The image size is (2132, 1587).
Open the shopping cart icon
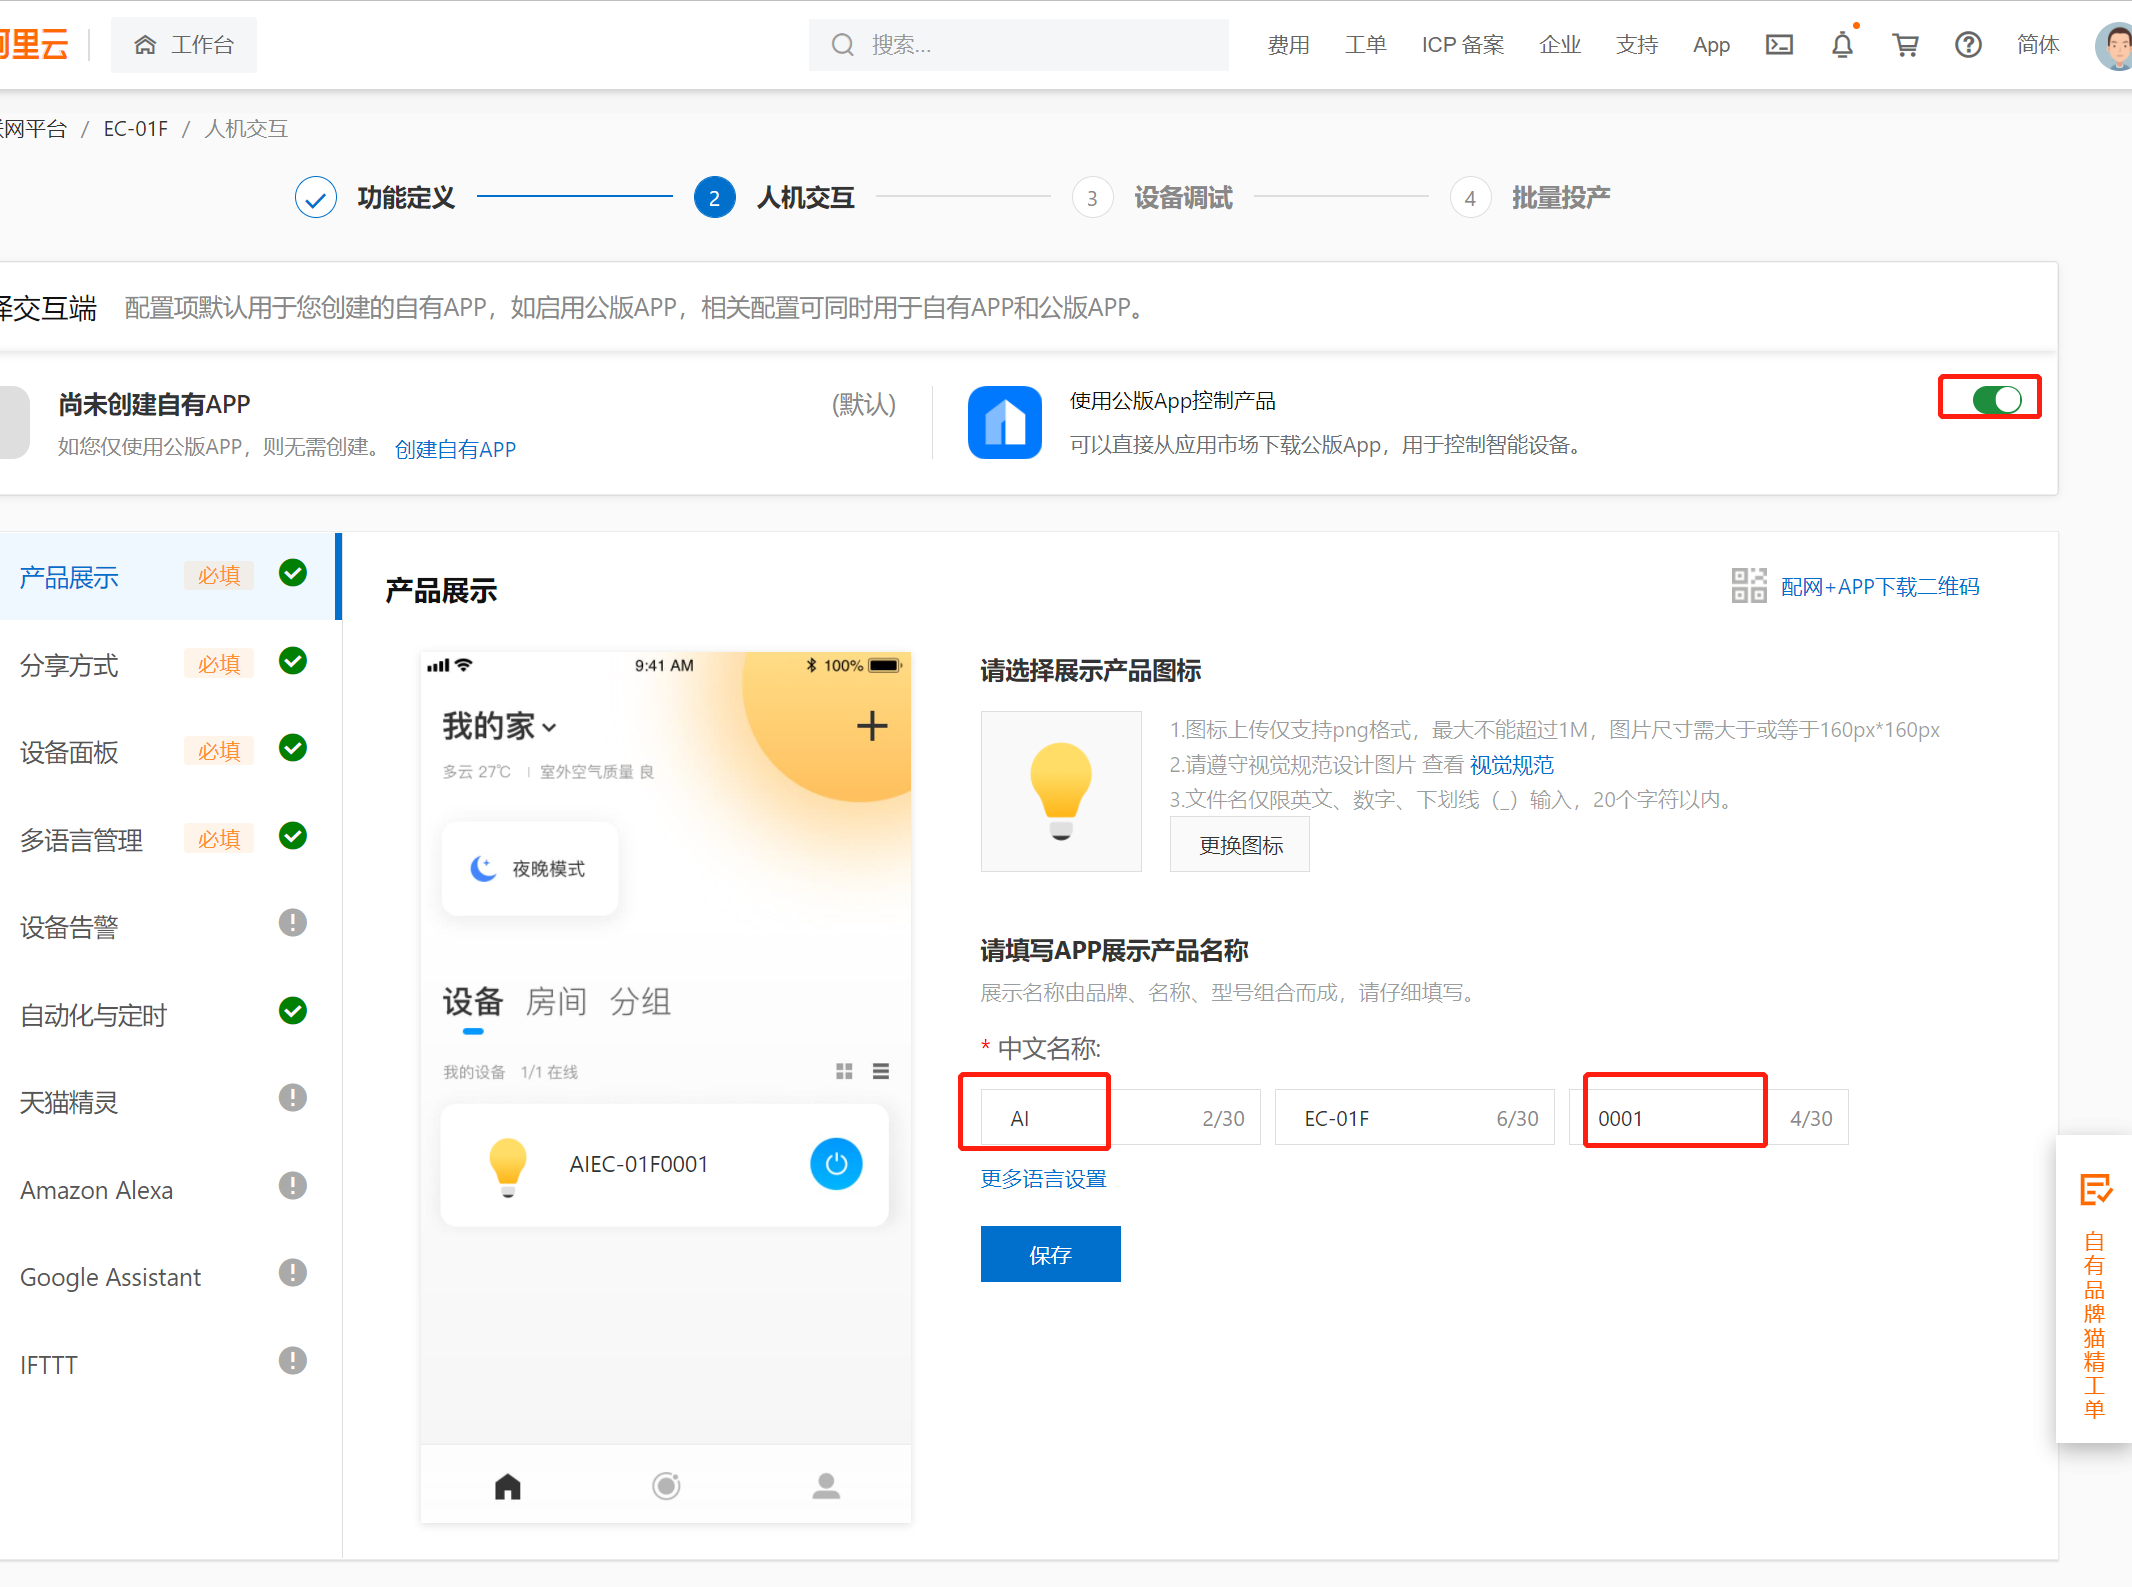[1905, 44]
